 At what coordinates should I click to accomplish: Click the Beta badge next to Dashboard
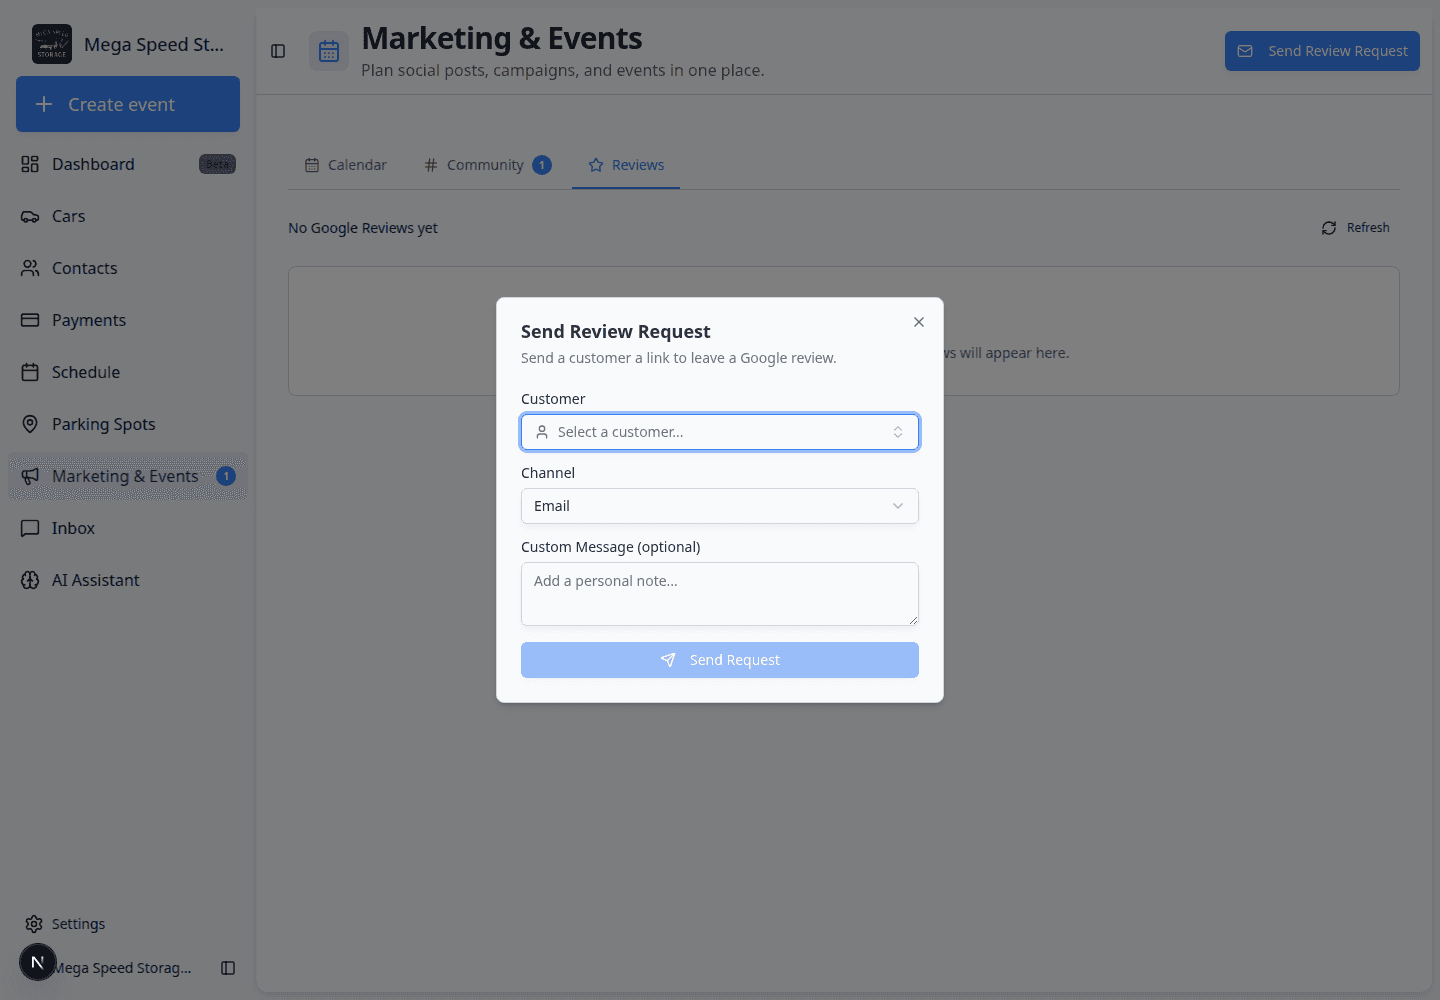click(x=217, y=164)
